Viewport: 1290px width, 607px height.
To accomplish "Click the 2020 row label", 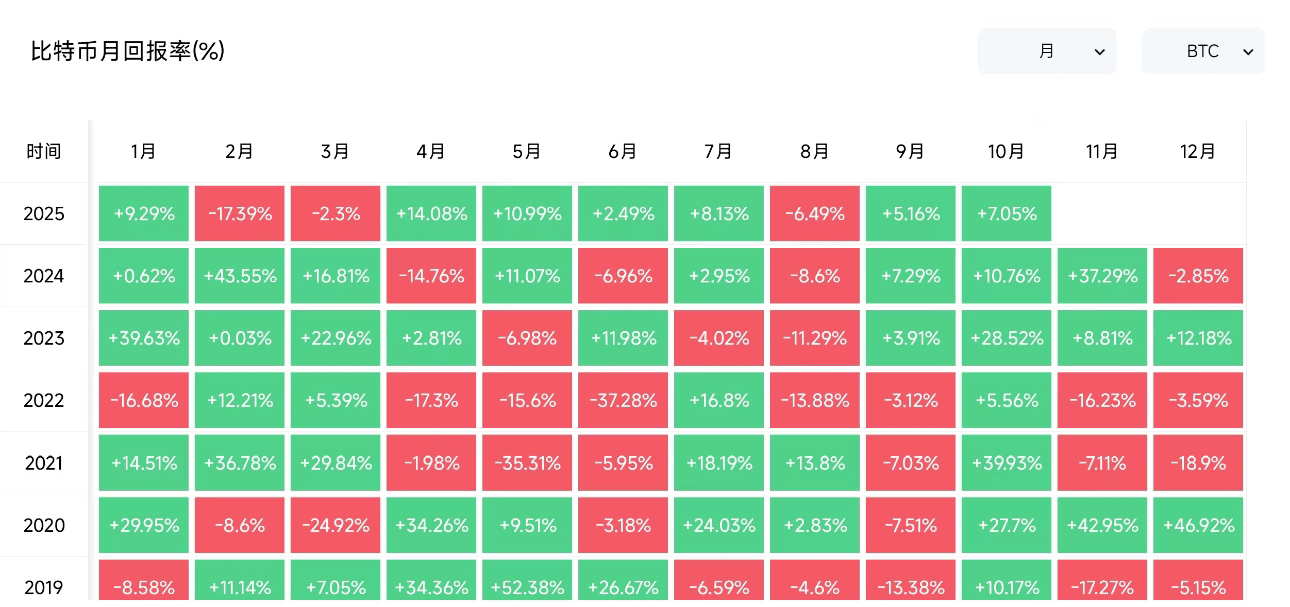I will (x=44, y=526).
